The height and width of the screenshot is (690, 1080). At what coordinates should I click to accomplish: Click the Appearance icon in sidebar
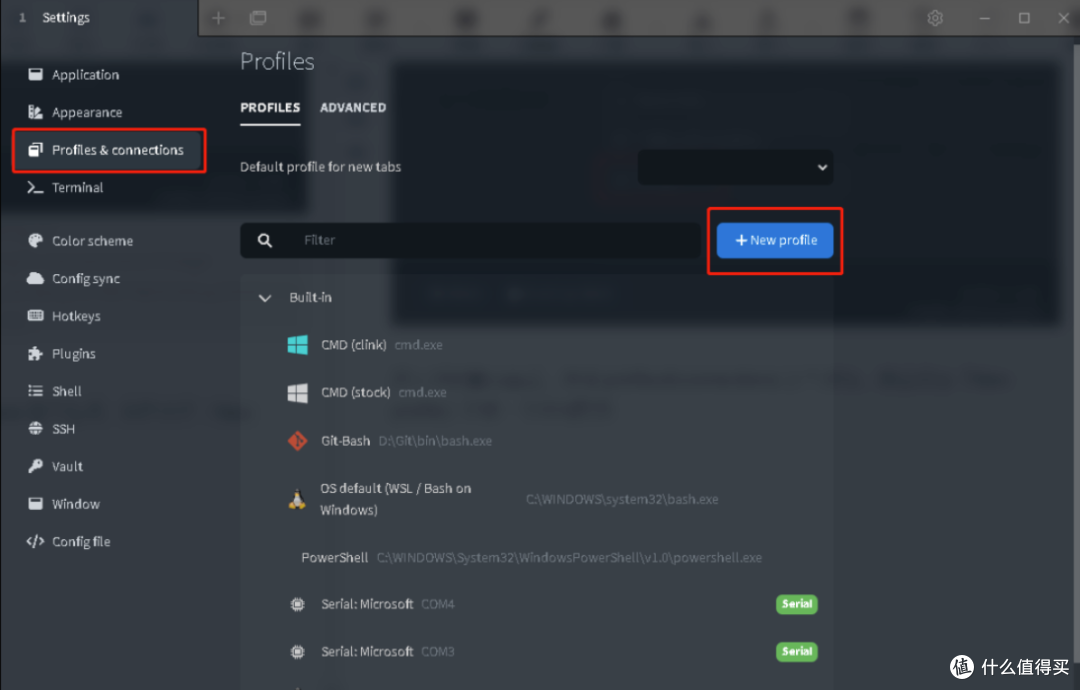click(35, 112)
